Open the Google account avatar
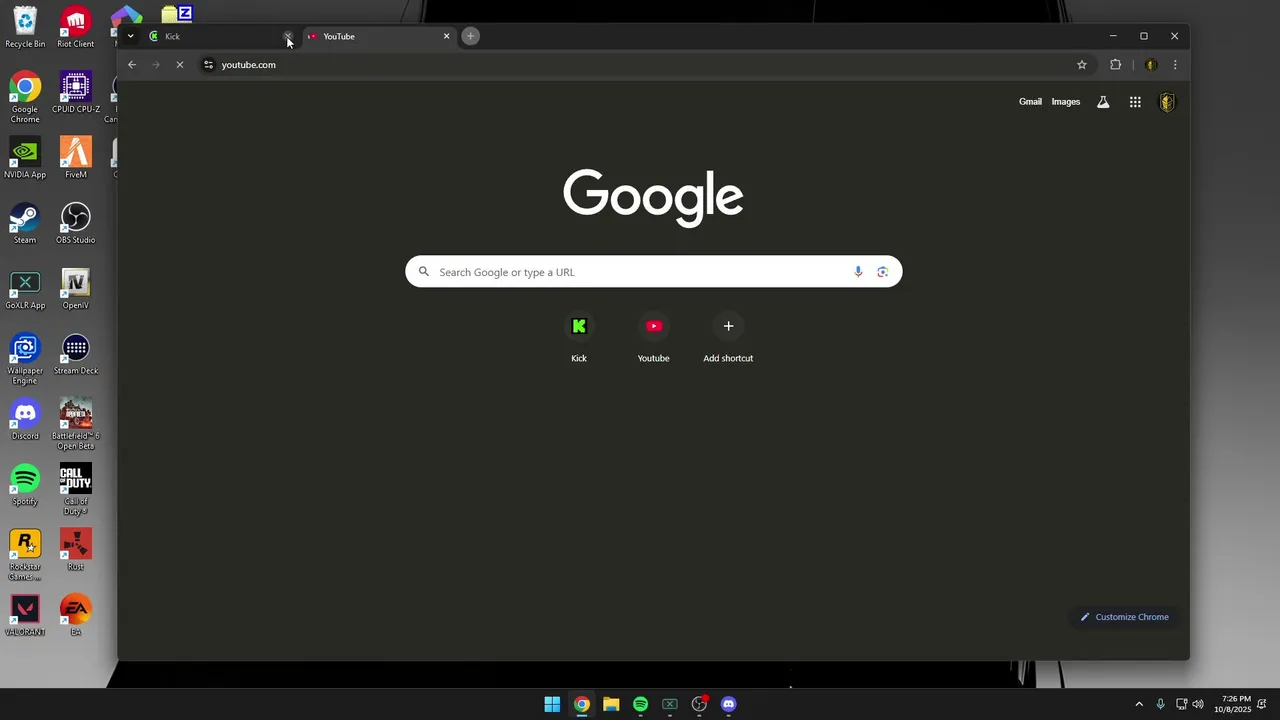This screenshot has width=1280, height=720. point(1167,102)
